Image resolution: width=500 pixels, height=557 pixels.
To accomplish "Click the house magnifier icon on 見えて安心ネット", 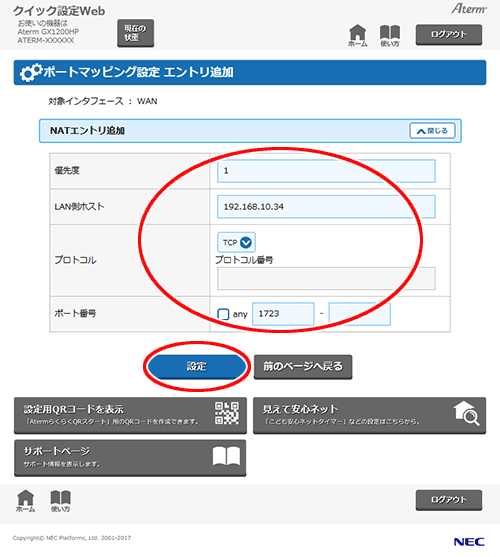I will tap(466, 413).
